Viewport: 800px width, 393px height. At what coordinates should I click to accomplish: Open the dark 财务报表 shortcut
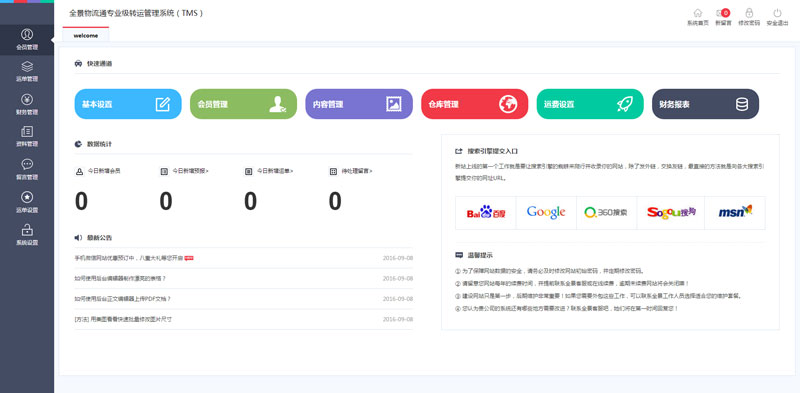coord(706,104)
